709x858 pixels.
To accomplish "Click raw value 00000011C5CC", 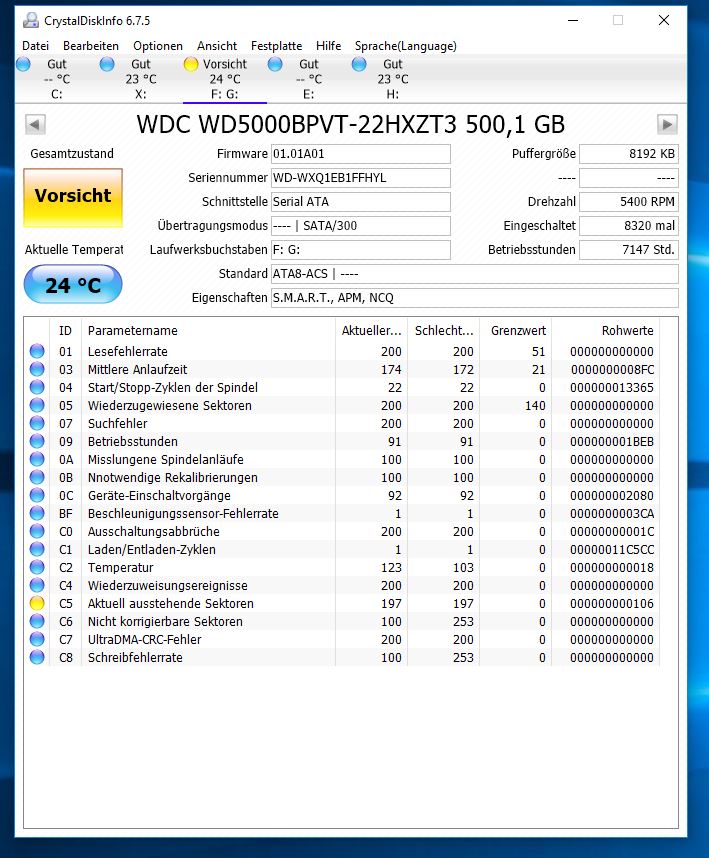I will click(612, 549).
